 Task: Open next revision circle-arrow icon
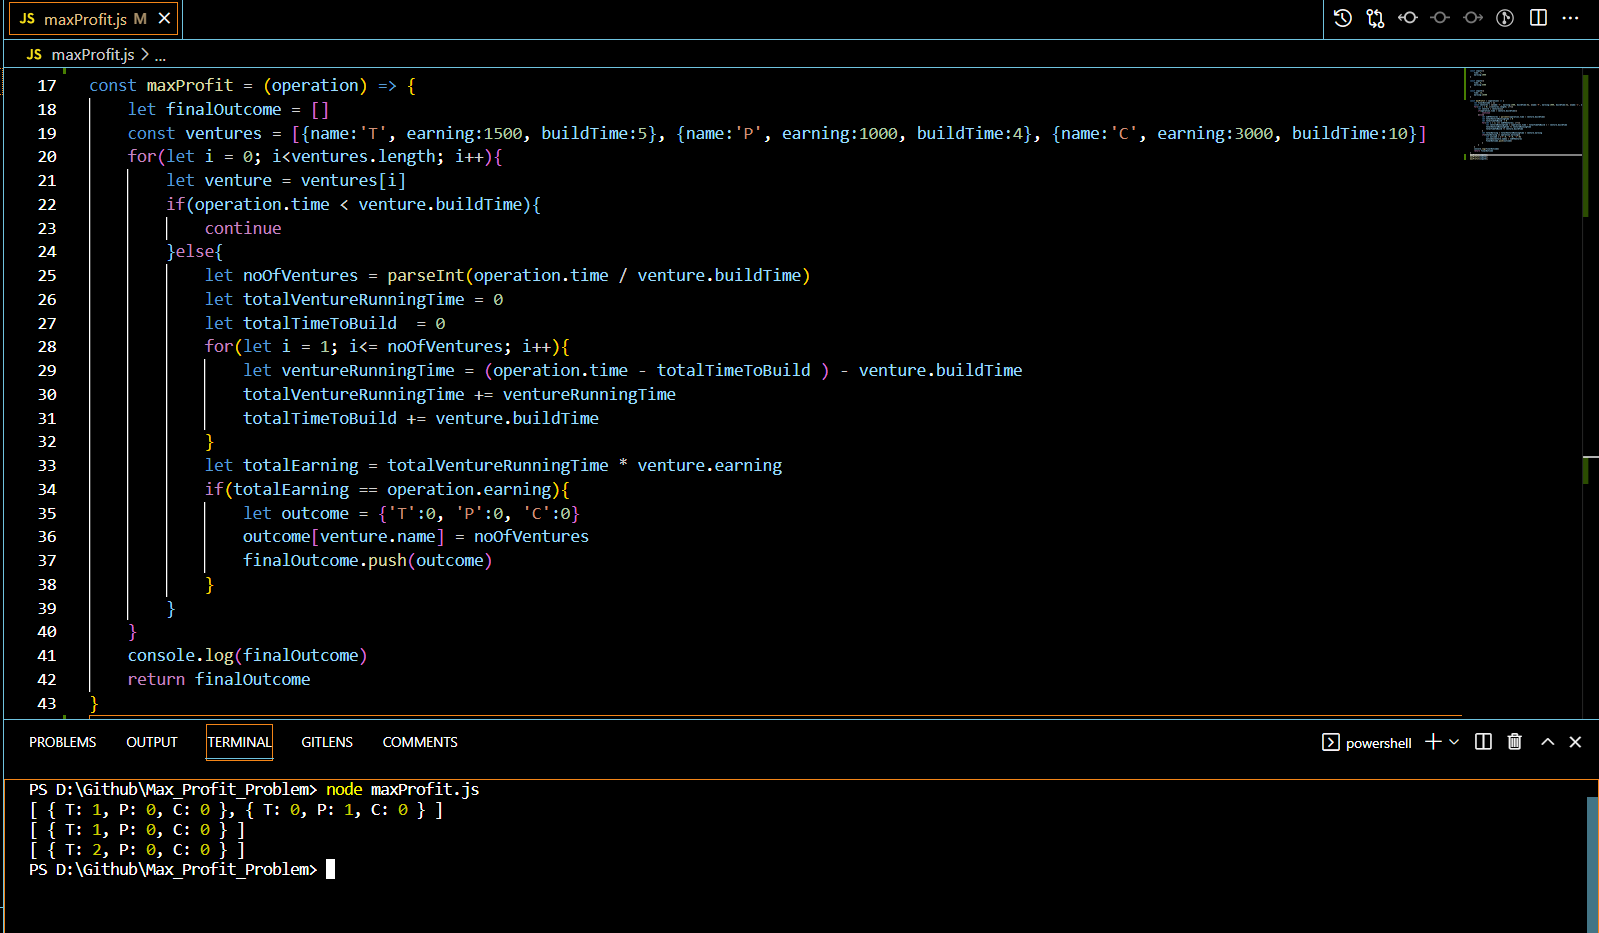point(1473,18)
